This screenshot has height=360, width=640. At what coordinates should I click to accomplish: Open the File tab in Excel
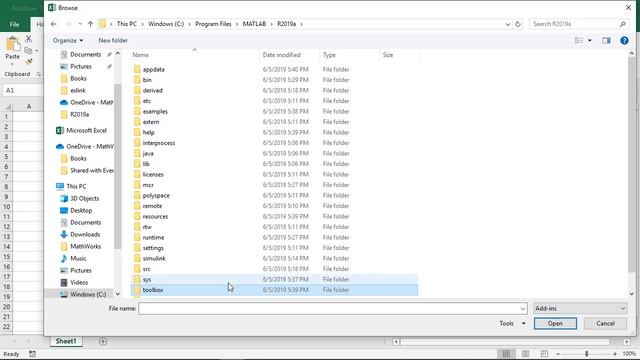[14, 24]
